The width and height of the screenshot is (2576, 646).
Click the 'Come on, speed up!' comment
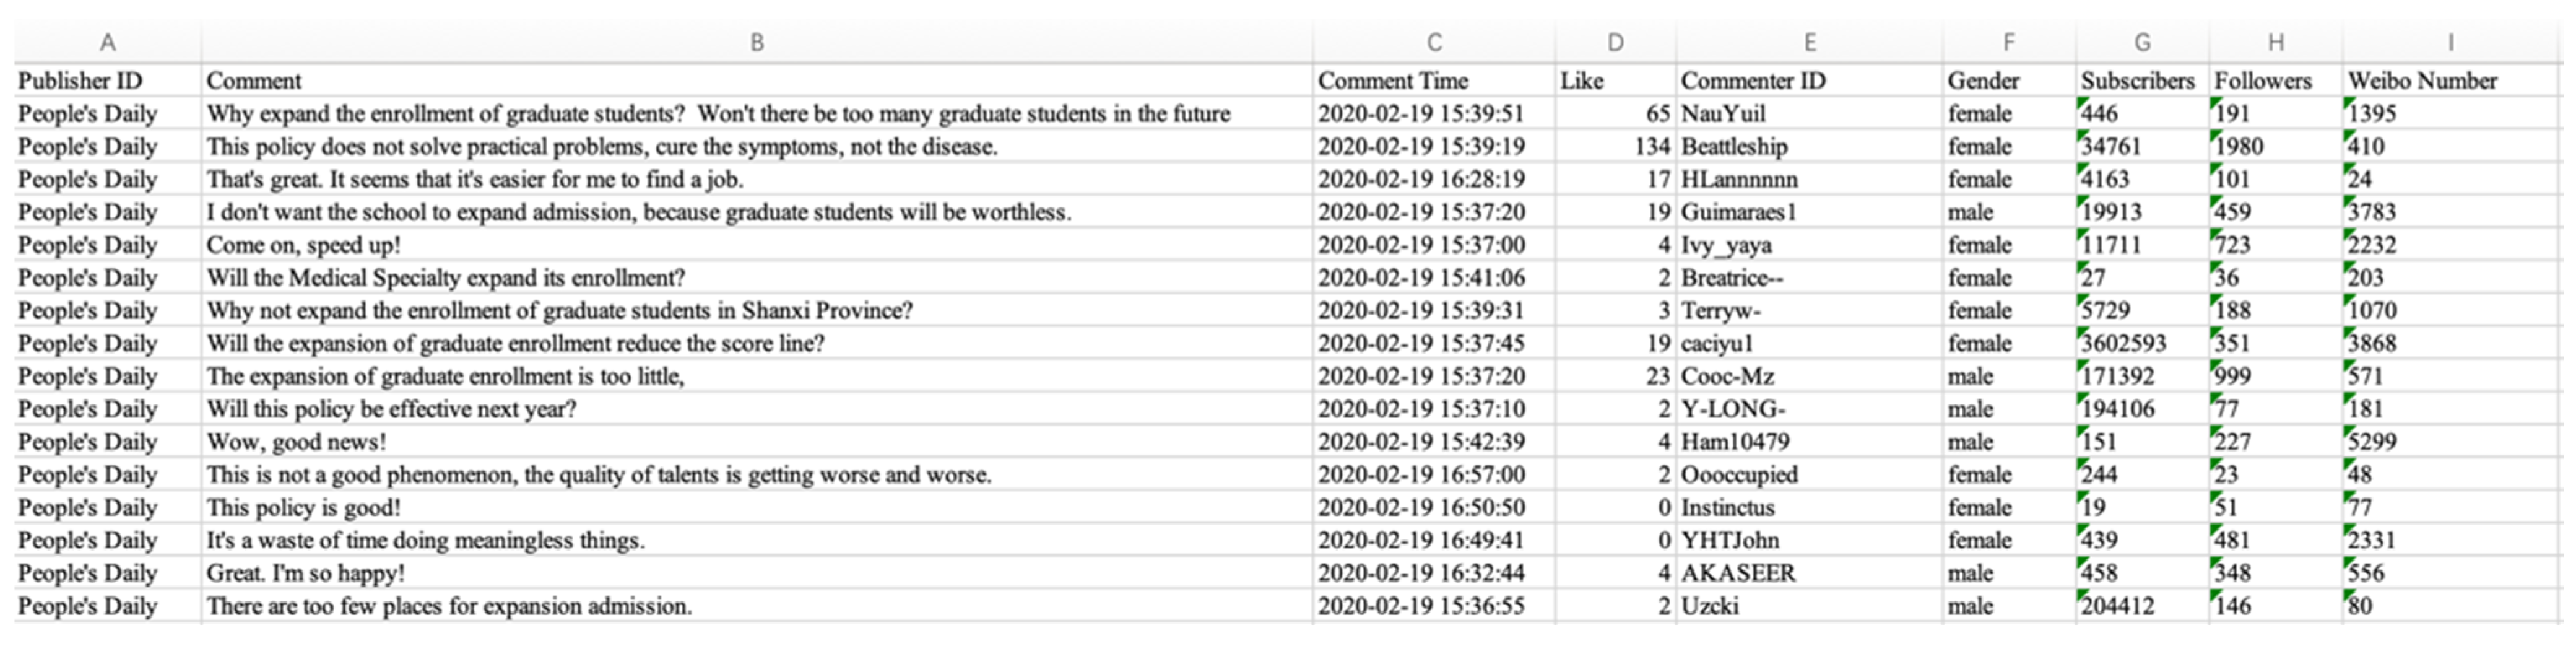[303, 245]
